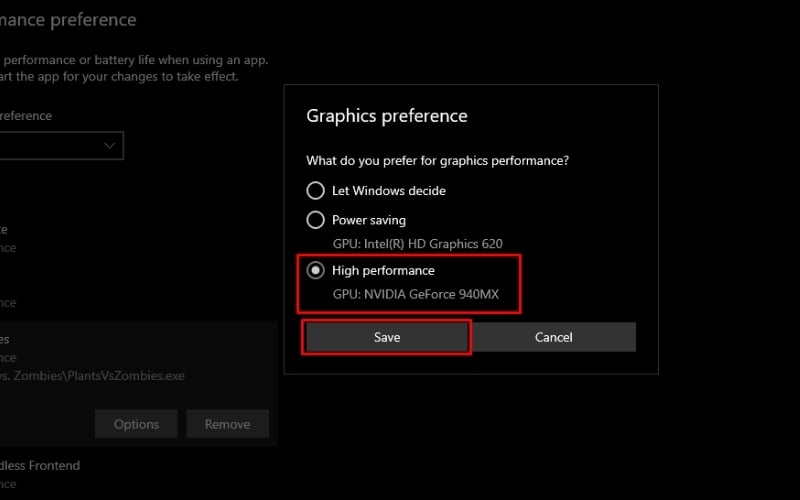Click the Intel HD Graphics 620 GPU text
Image resolution: width=800 pixels, height=500 pixels.
point(417,244)
